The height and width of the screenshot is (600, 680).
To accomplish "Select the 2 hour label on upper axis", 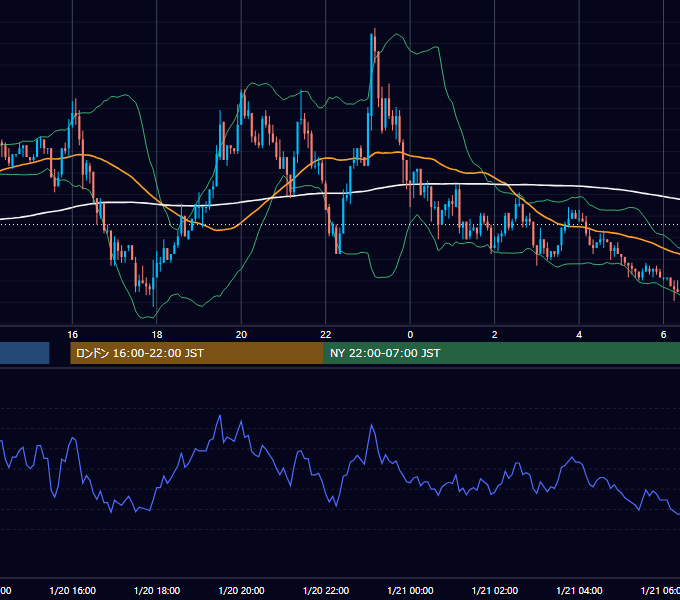I will tap(494, 335).
